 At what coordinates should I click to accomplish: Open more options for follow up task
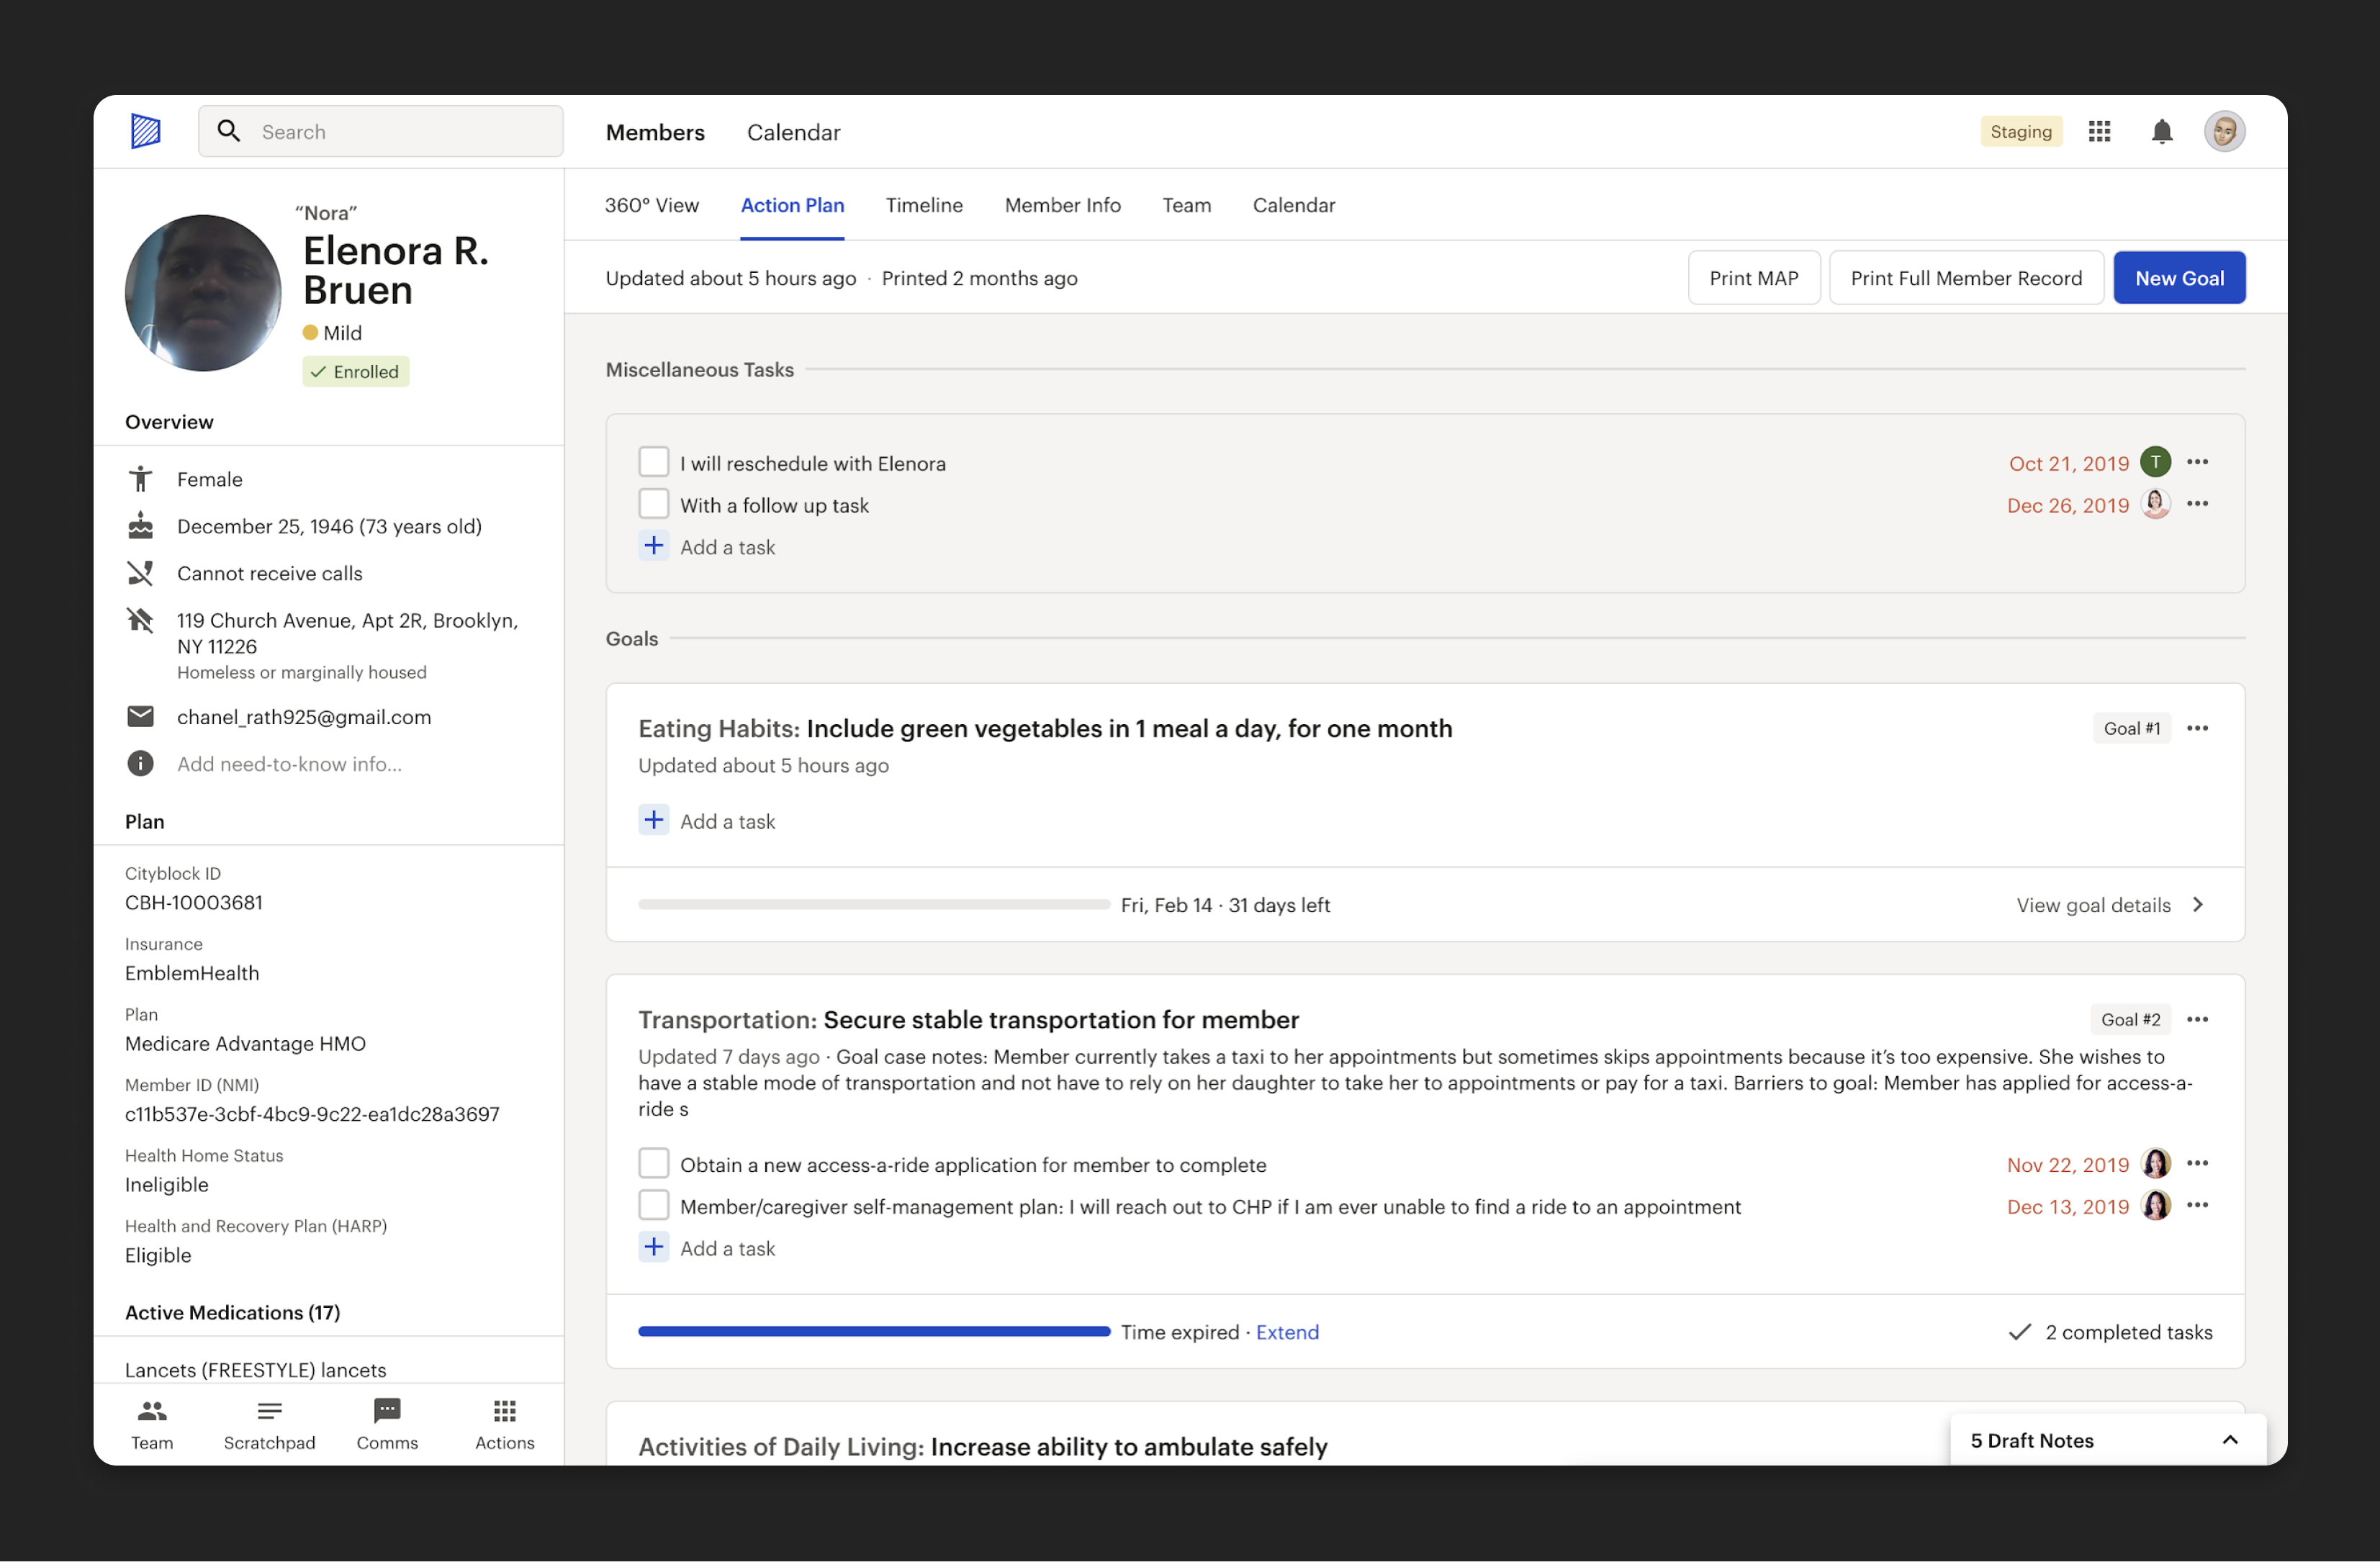tap(2197, 504)
